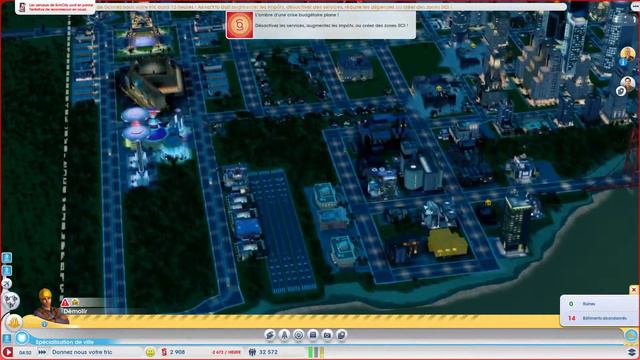Open population panel via people icon
The height and width of the screenshot is (360, 640).
pos(252,352)
